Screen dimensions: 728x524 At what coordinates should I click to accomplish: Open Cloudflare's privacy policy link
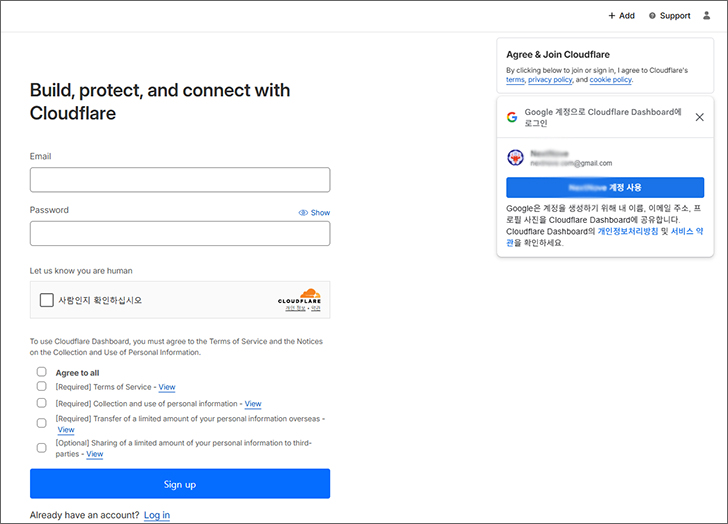click(549, 80)
